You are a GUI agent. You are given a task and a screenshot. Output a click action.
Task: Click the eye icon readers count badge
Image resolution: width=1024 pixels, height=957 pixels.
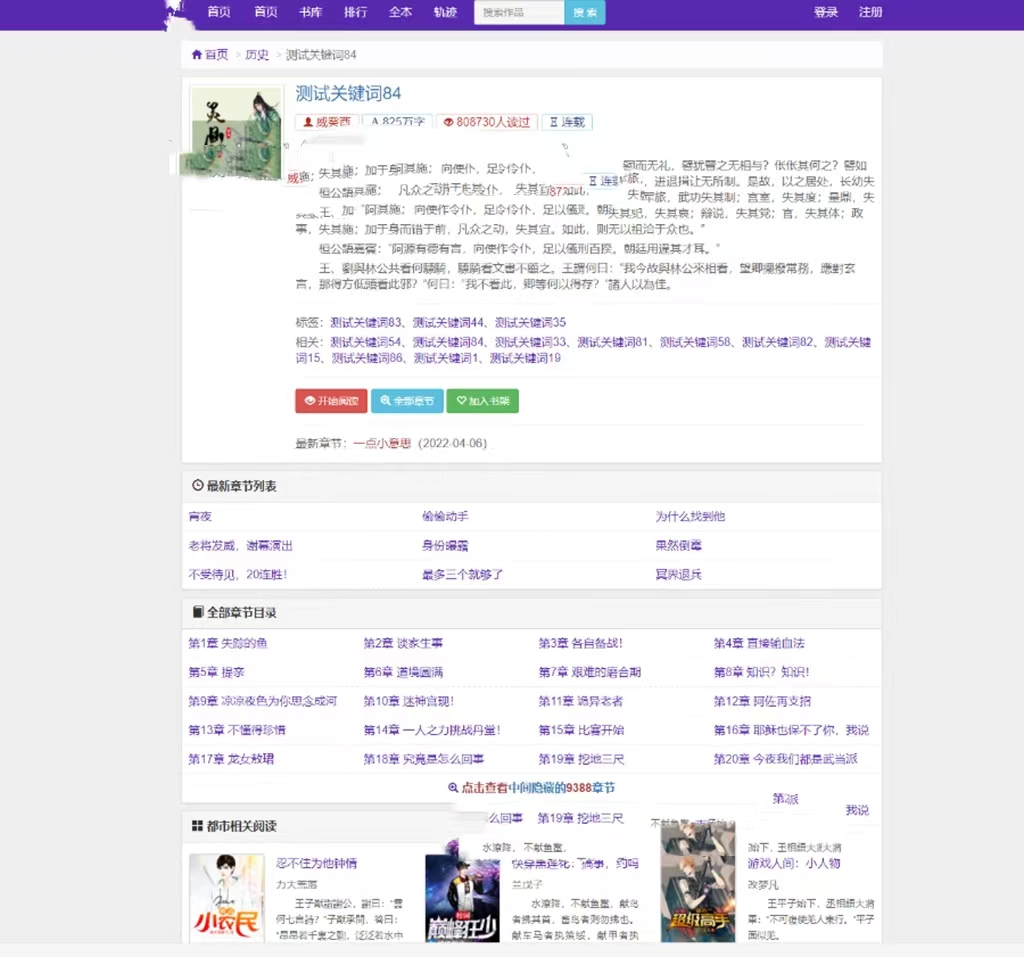pyautogui.click(x=448, y=122)
